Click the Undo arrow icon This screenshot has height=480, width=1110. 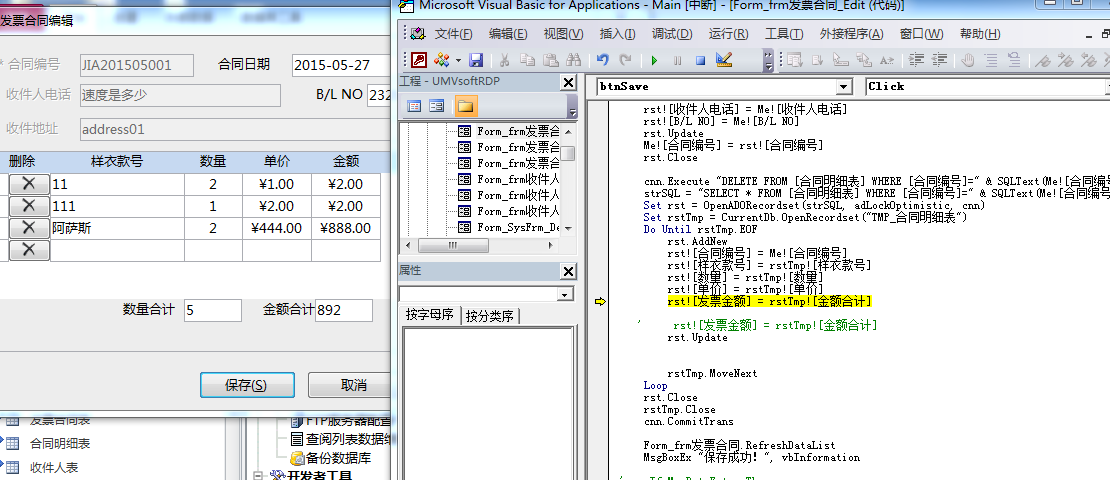tap(603, 61)
